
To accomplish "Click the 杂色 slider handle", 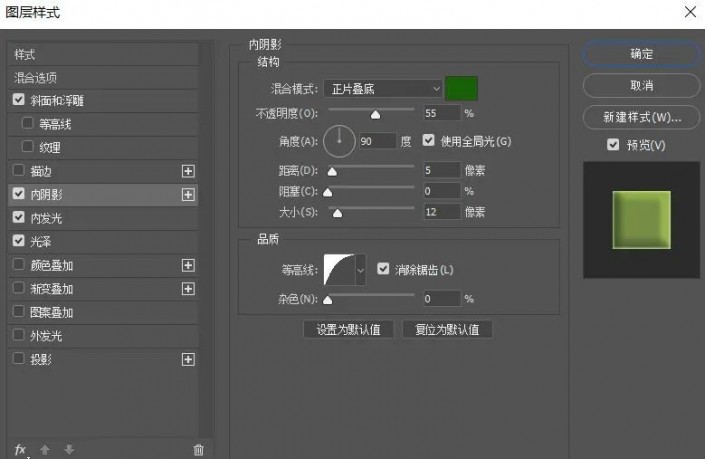I will (x=328, y=300).
